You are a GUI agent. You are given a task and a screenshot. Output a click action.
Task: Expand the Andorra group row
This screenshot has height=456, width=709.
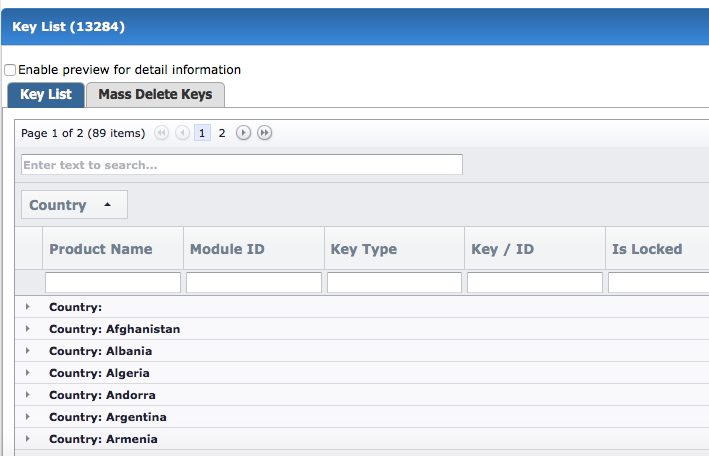pos(28,394)
